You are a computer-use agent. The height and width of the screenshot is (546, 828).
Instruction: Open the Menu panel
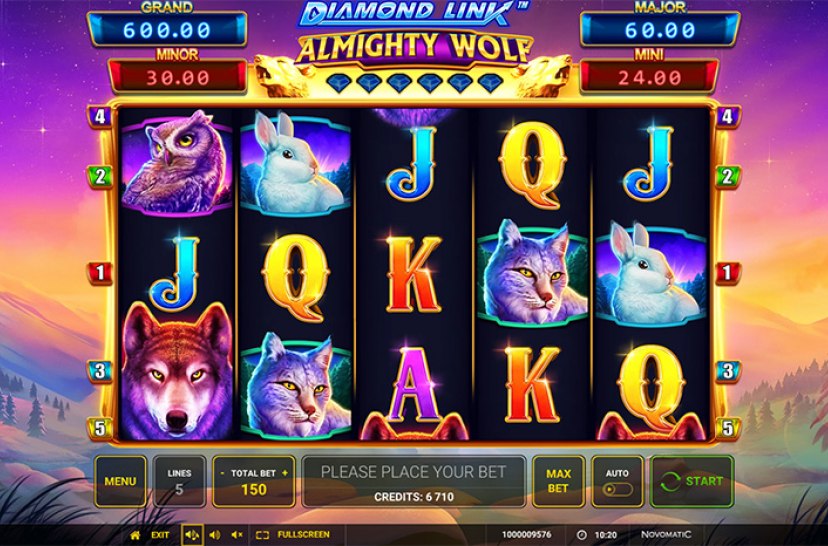120,481
